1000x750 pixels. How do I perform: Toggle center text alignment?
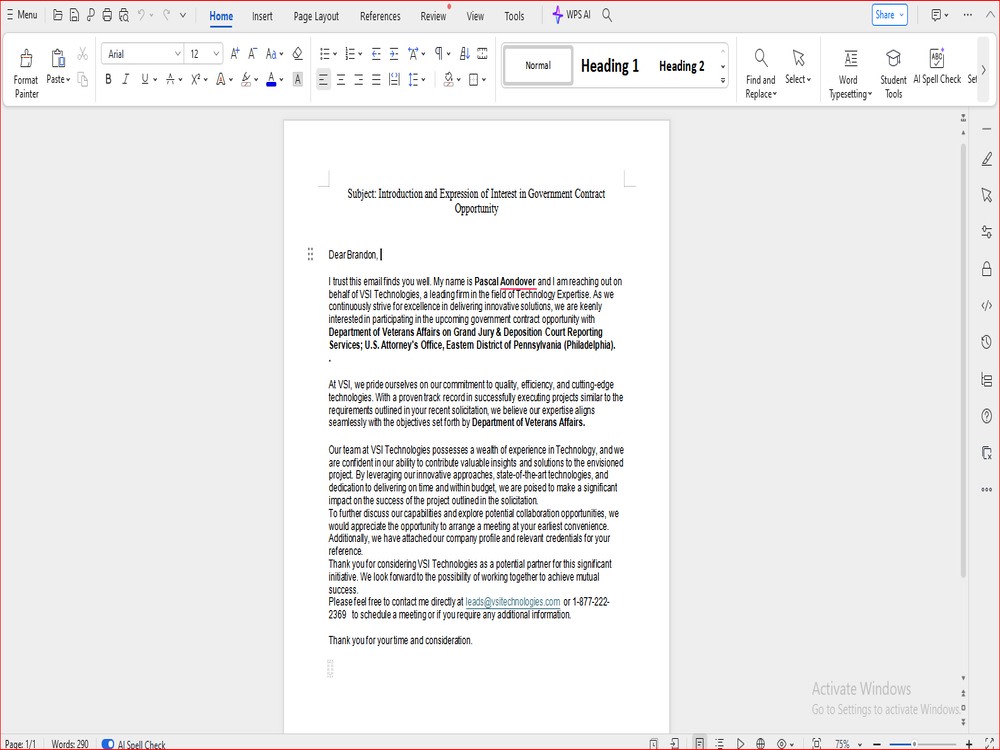(x=341, y=80)
